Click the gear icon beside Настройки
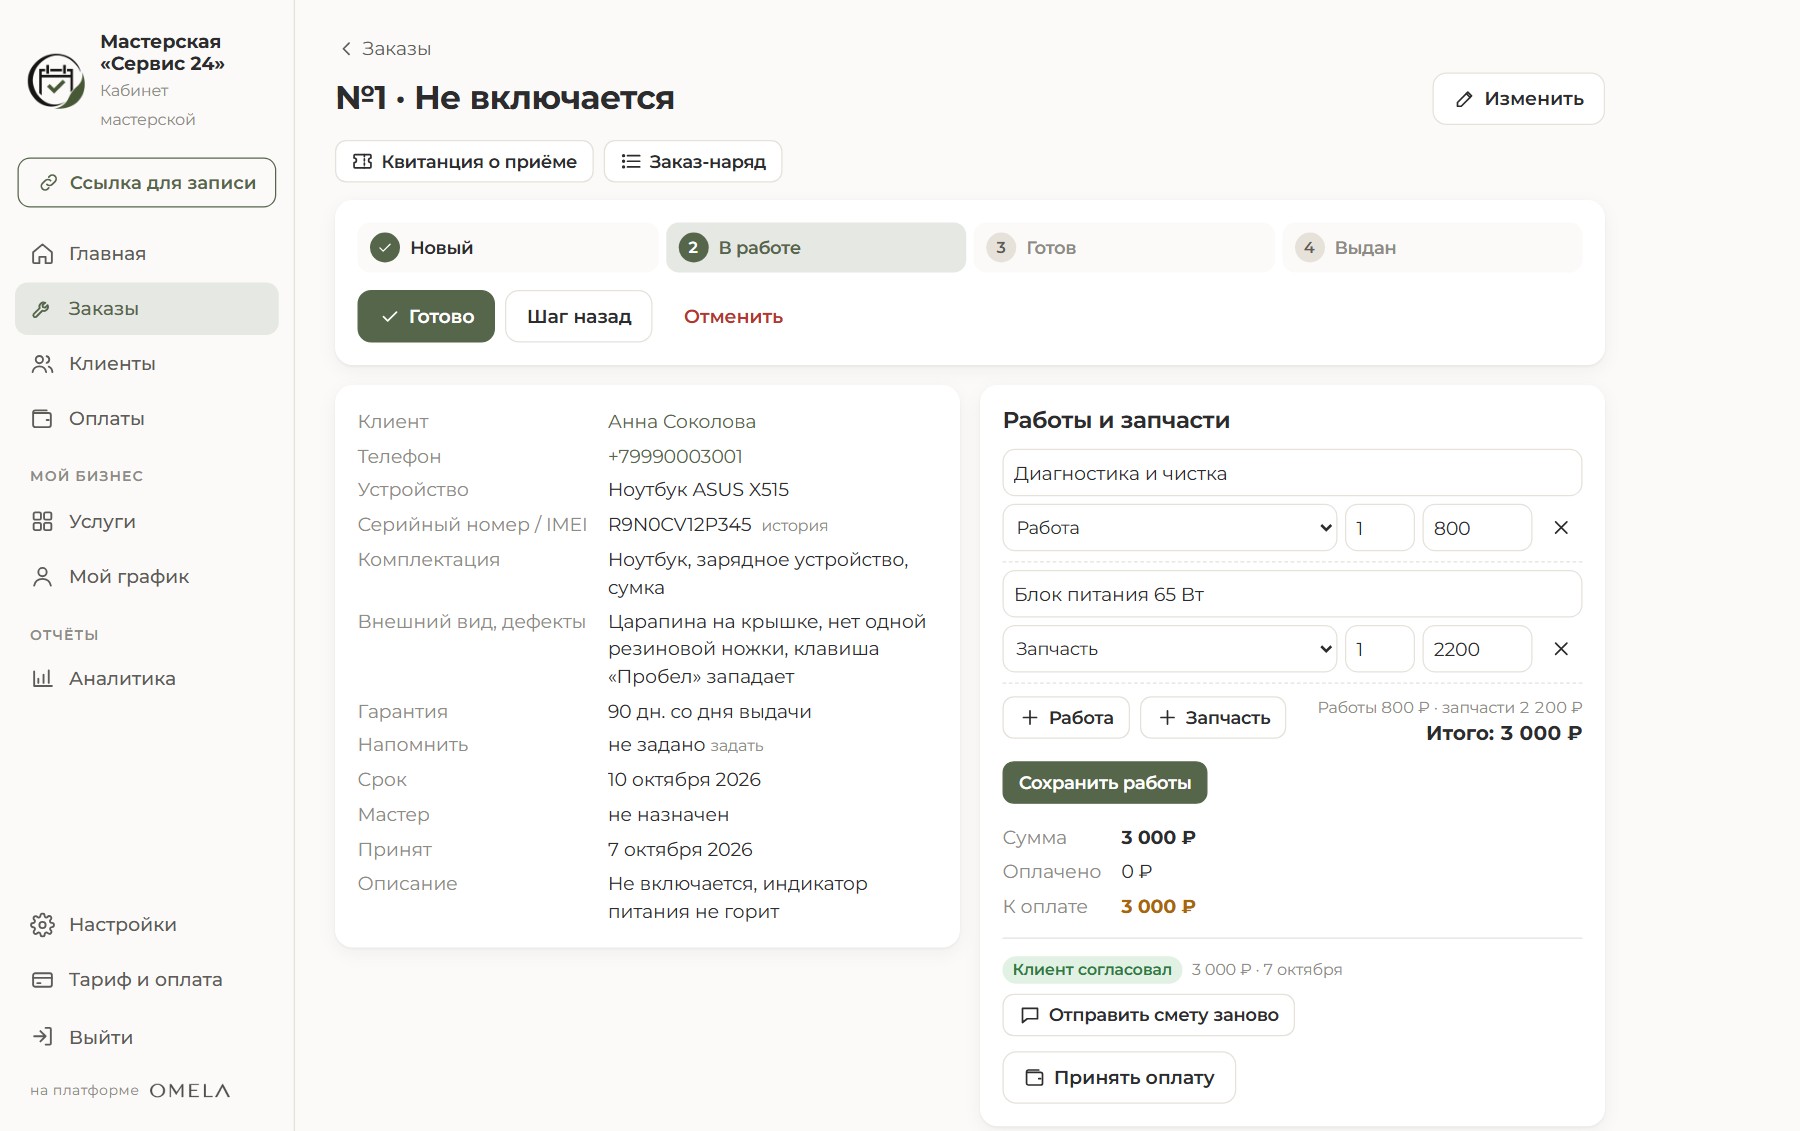 click(x=42, y=925)
